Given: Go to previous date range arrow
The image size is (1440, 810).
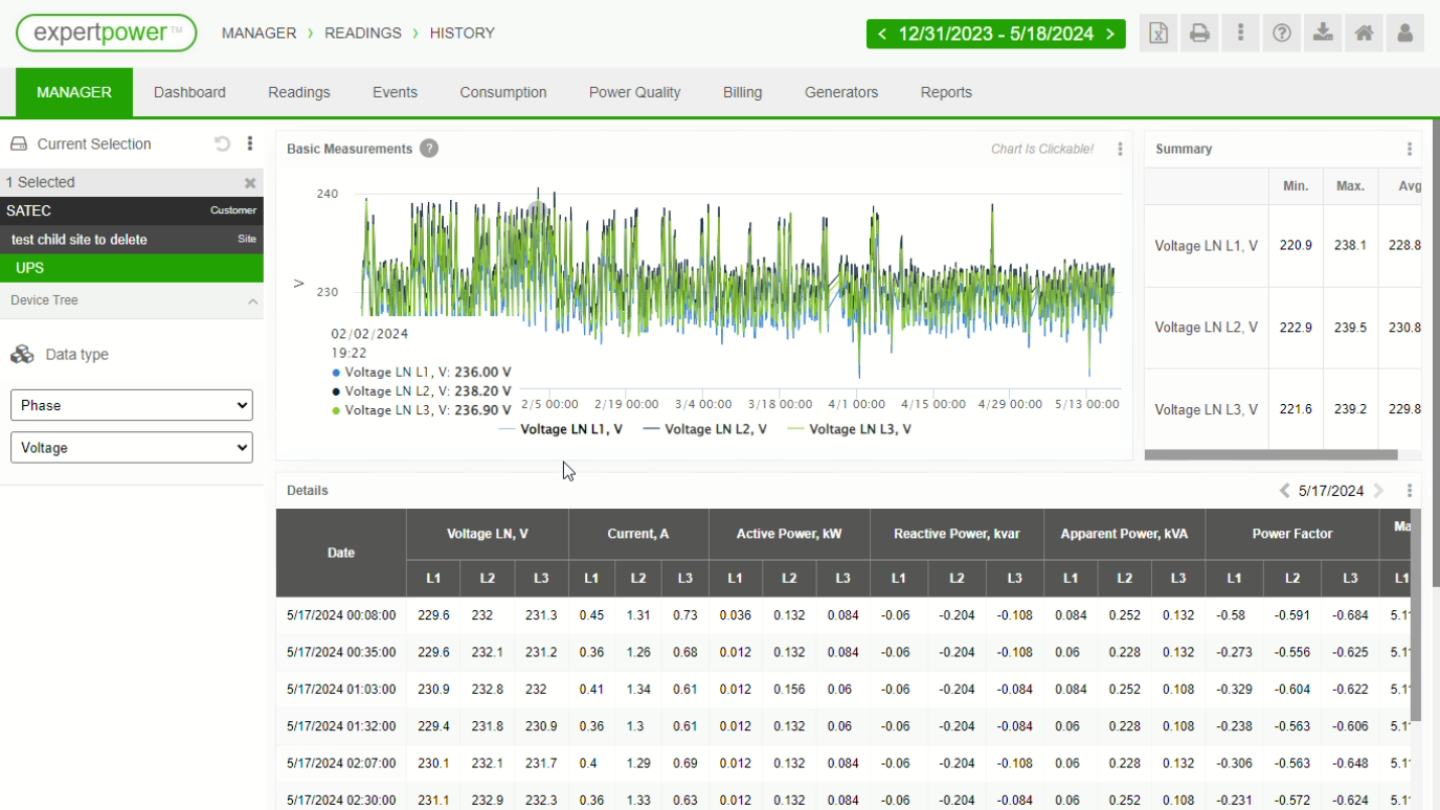Looking at the screenshot, I should [x=882, y=34].
